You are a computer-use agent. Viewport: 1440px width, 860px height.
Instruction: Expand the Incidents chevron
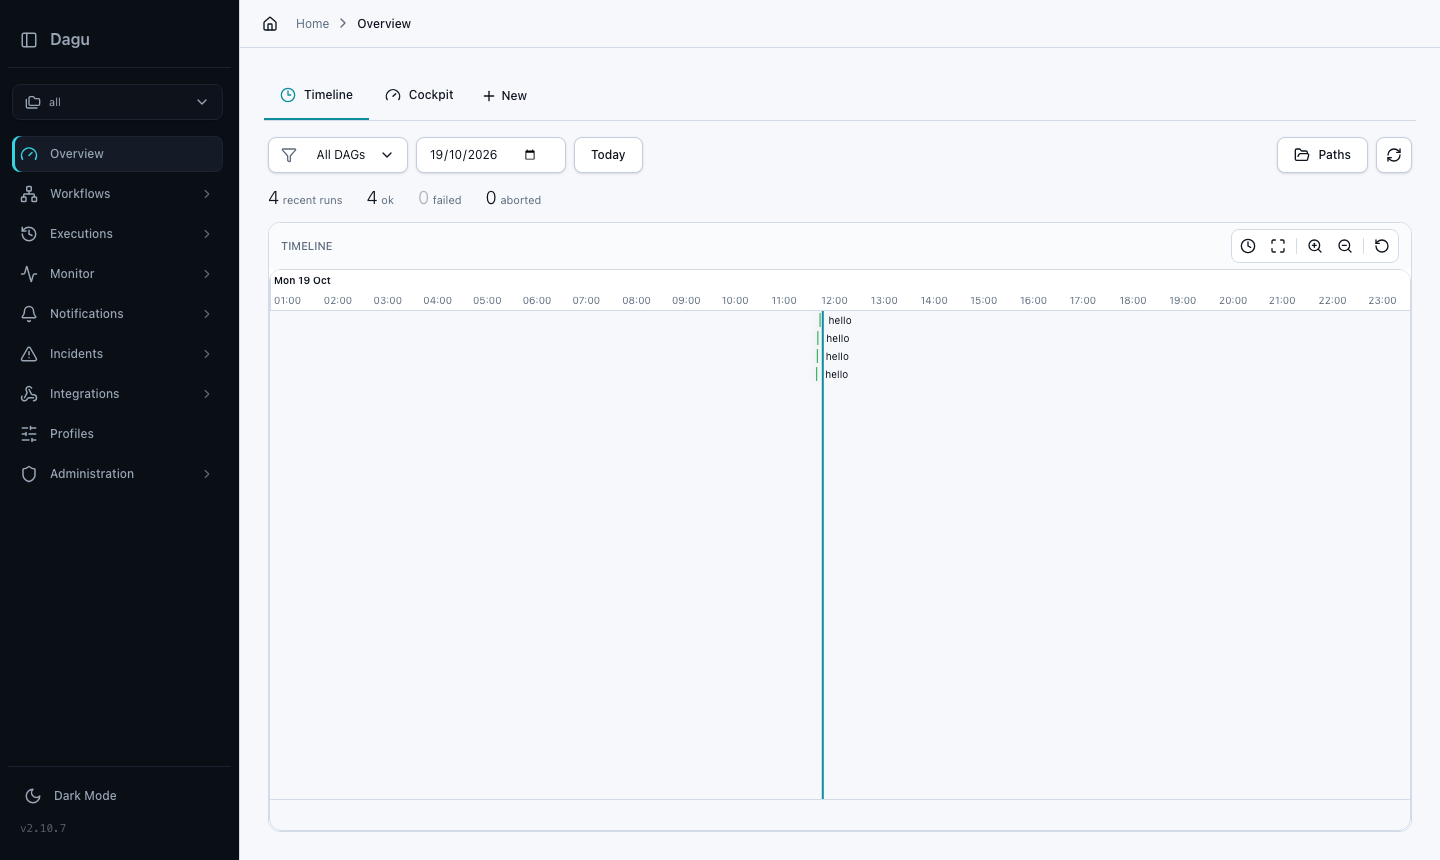point(207,354)
